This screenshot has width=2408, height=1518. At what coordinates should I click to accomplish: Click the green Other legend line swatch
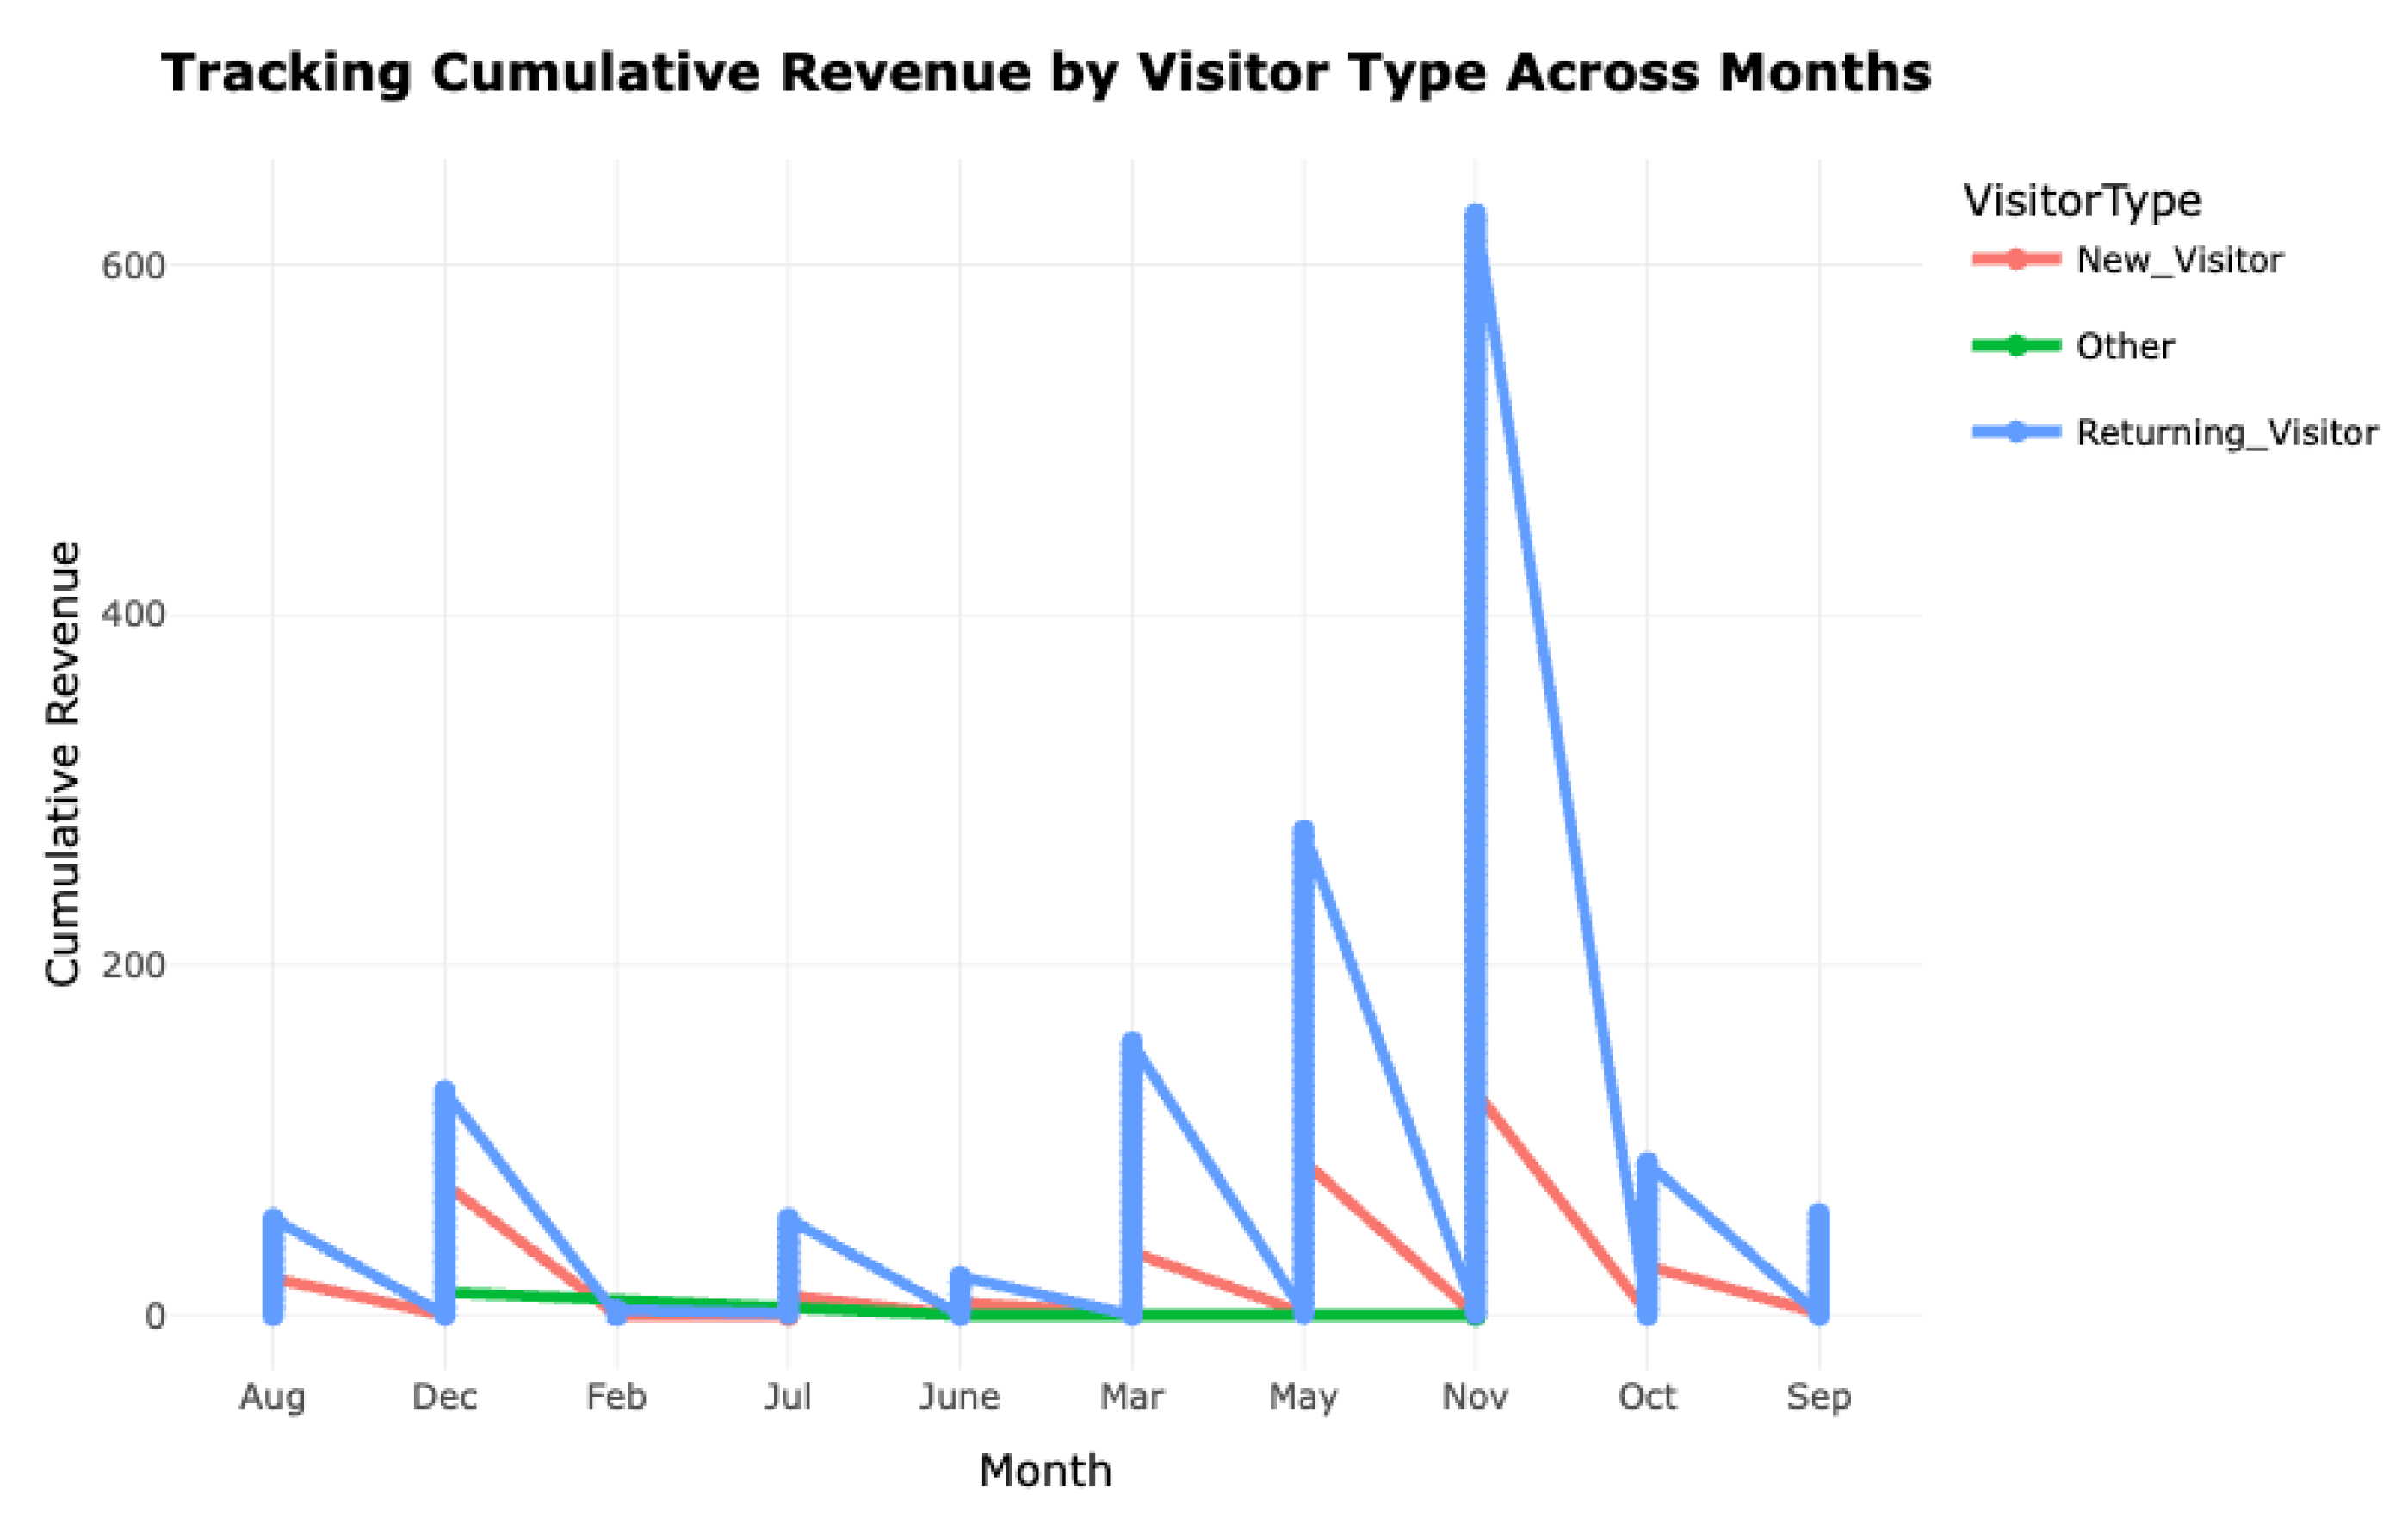2016,346
